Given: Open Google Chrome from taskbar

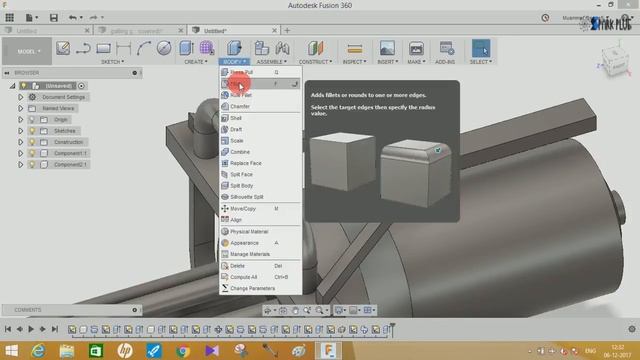Looking at the screenshot, I should click(183, 351).
